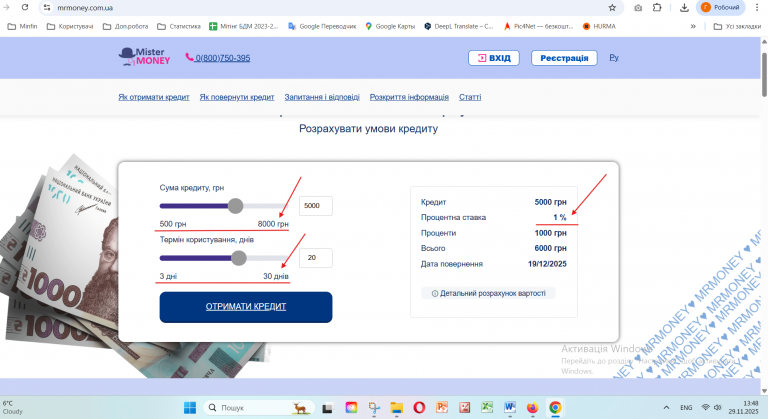Screen dimensions: 768x419
Task: Open the Extensions puzzle icon
Action: pos(657,7)
